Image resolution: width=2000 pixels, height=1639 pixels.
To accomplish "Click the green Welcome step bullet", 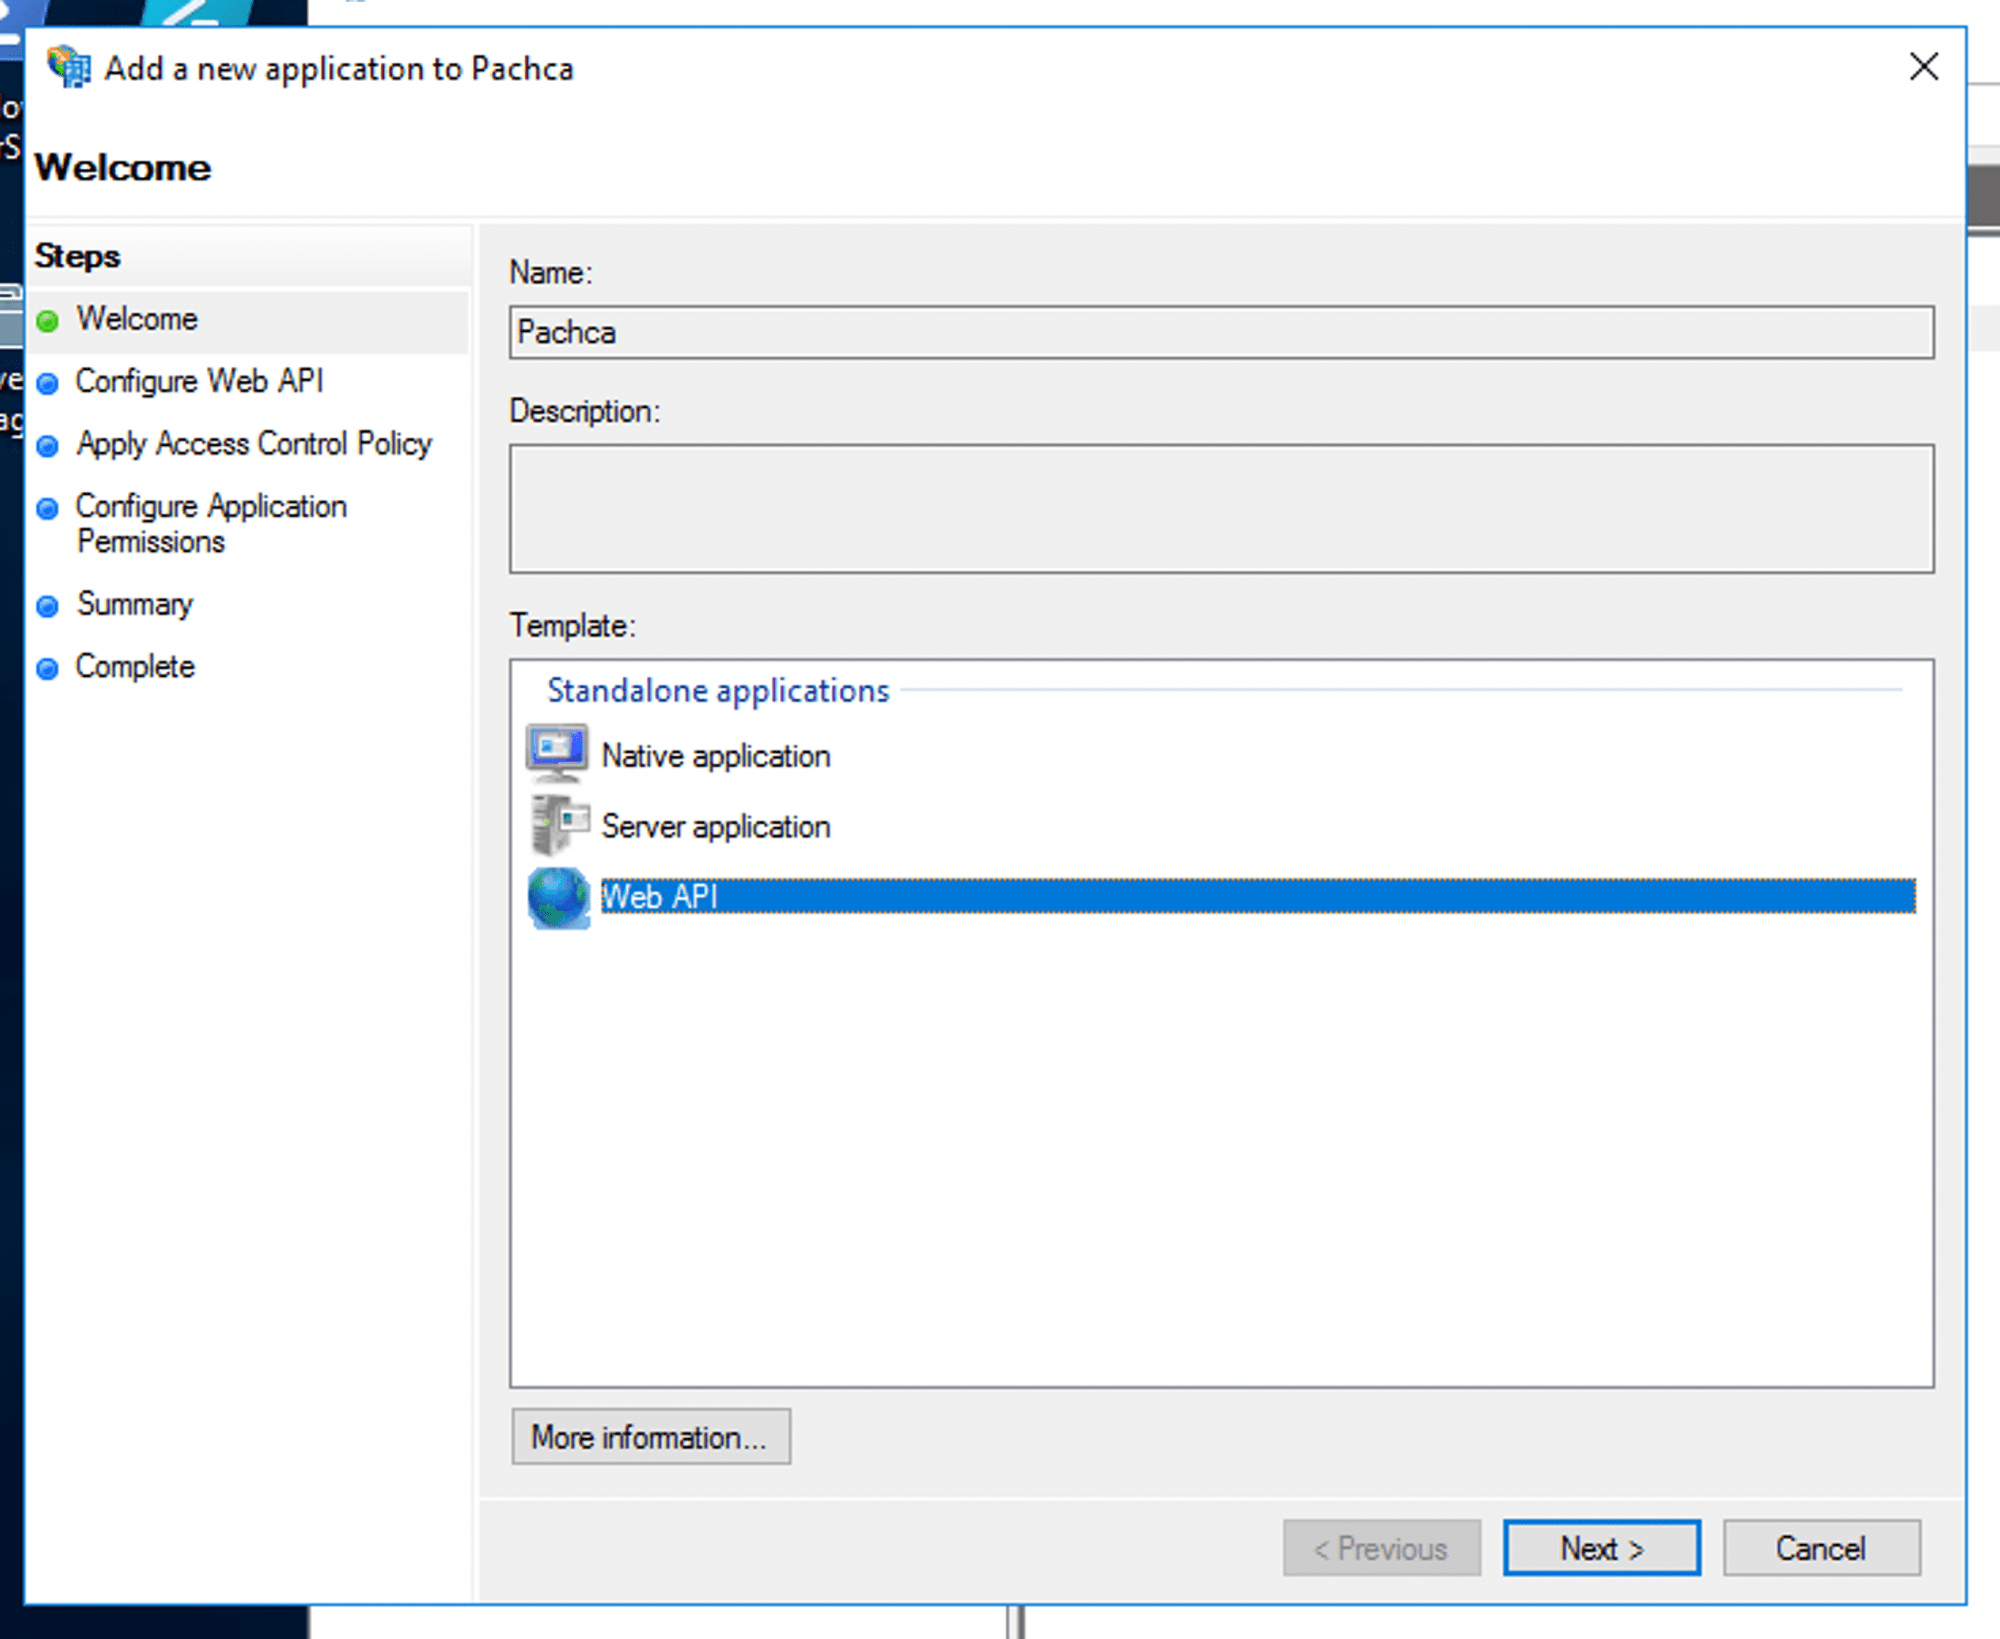I will click(47, 321).
